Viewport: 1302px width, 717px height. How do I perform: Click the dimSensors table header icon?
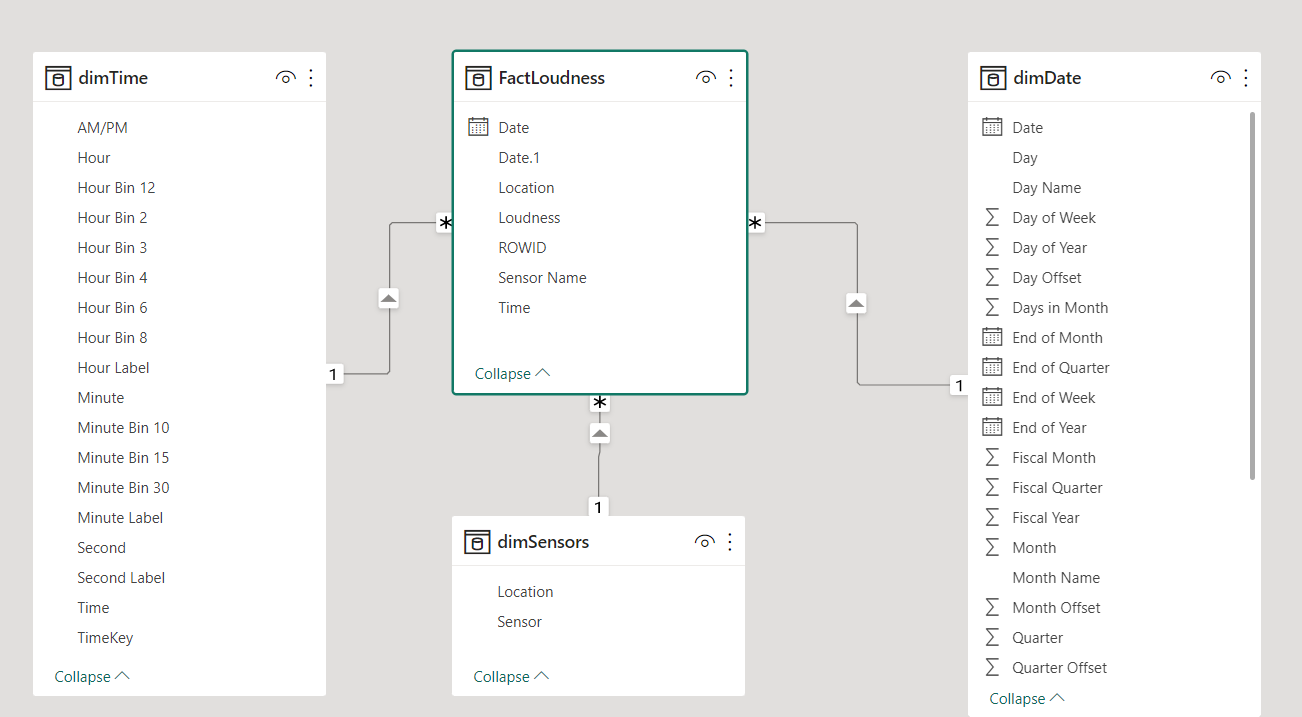pyautogui.click(x=477, y=542)
